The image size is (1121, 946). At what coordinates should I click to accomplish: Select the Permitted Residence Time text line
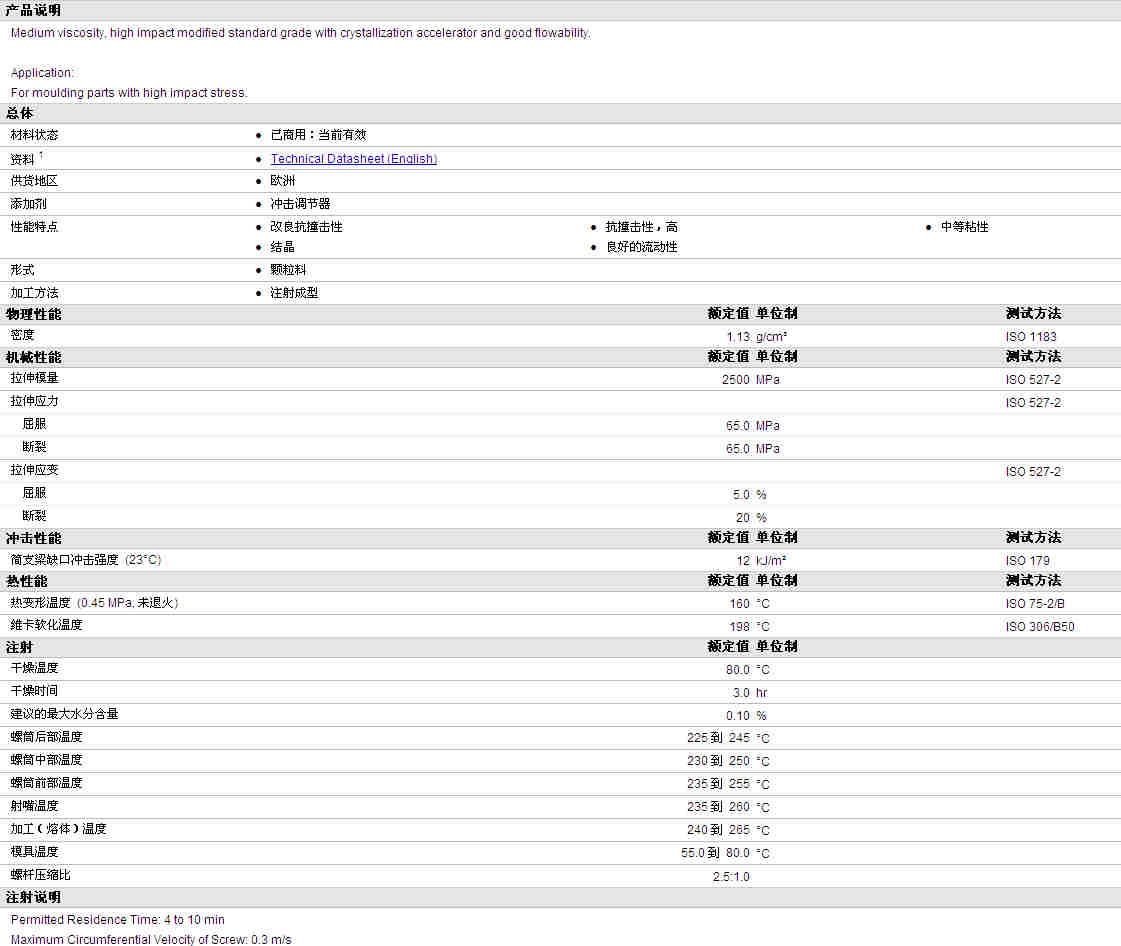(x=117, y=920)
